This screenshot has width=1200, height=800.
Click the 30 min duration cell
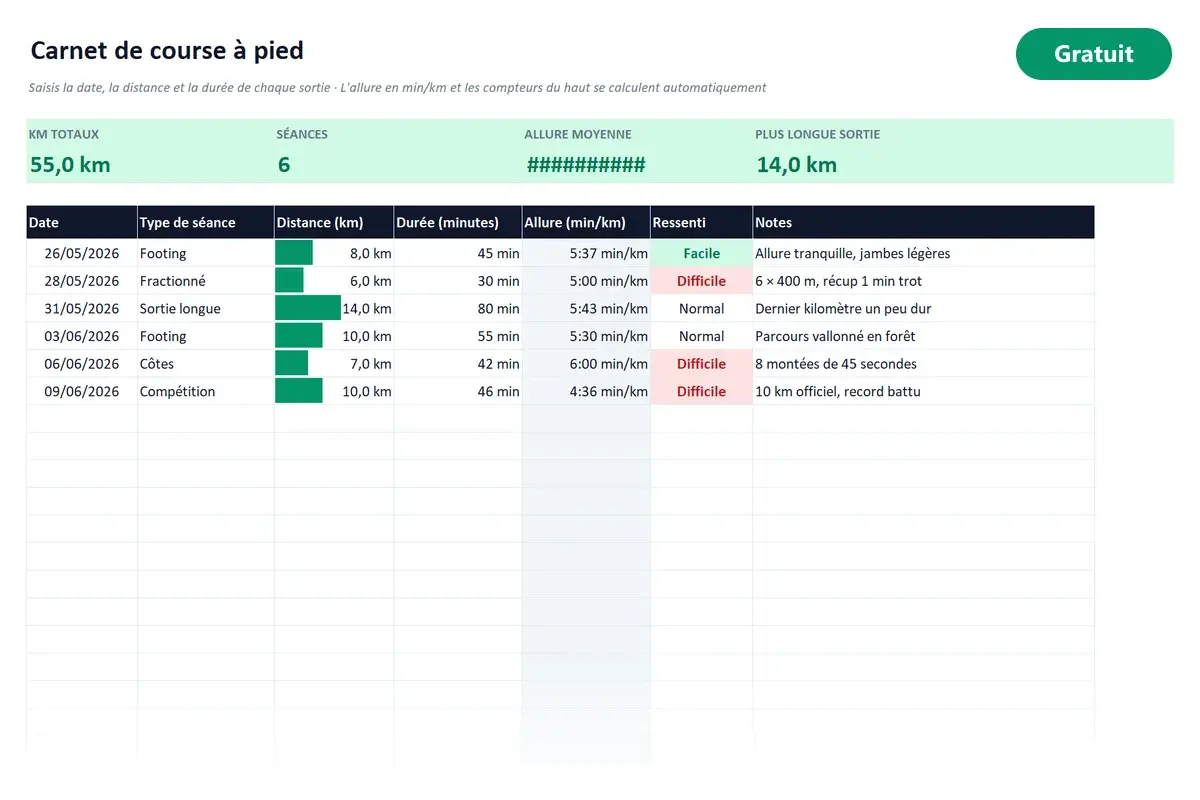458,281
